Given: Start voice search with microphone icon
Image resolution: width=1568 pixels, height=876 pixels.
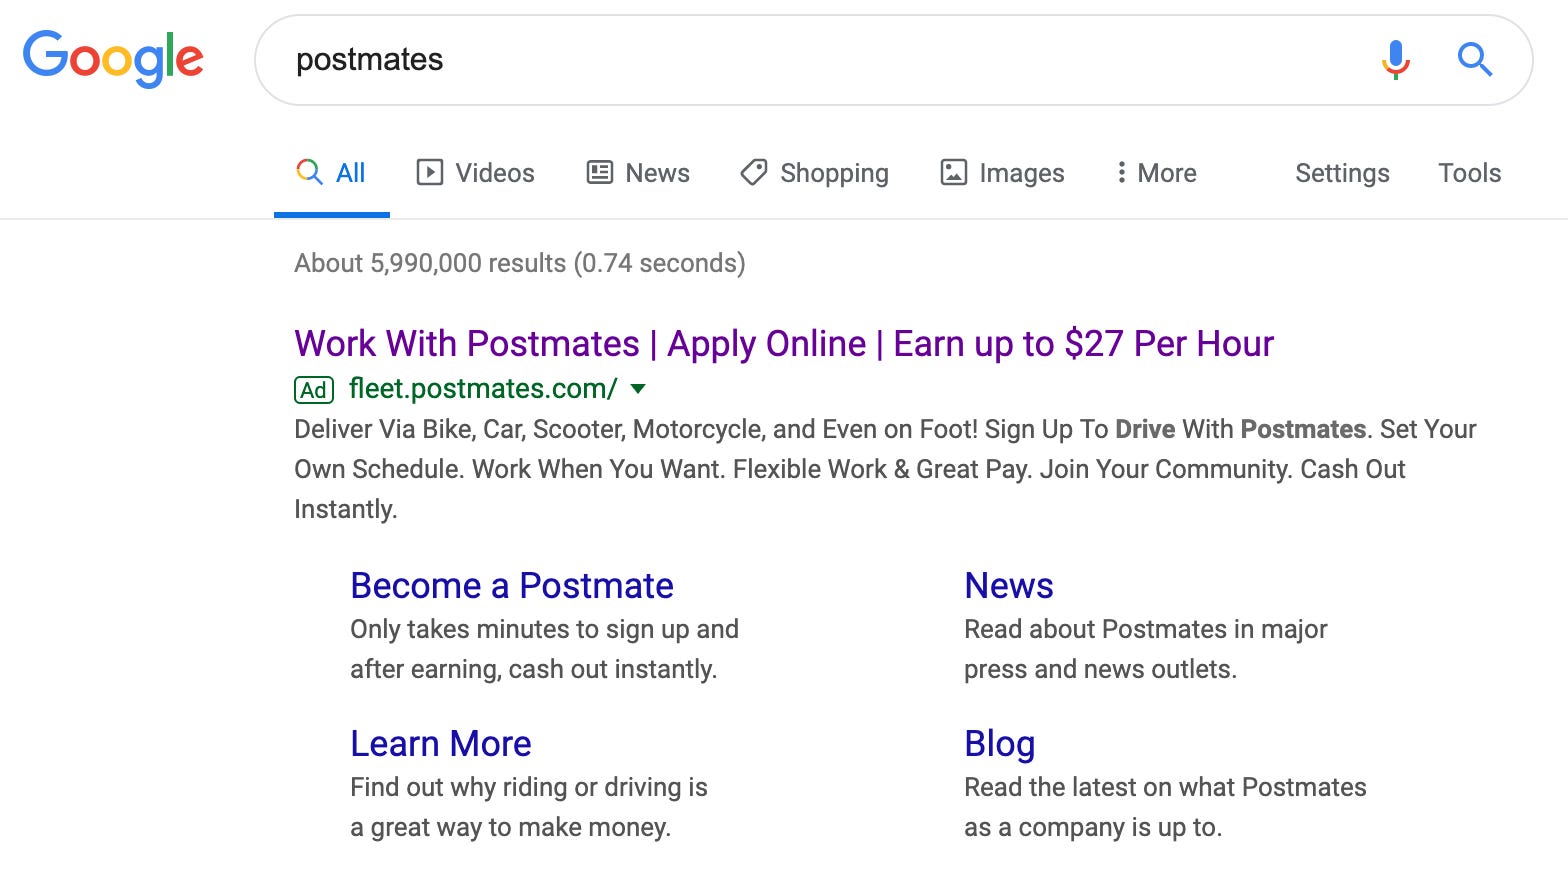Looking at the screenshot, I should click(x=1395, y=60).
